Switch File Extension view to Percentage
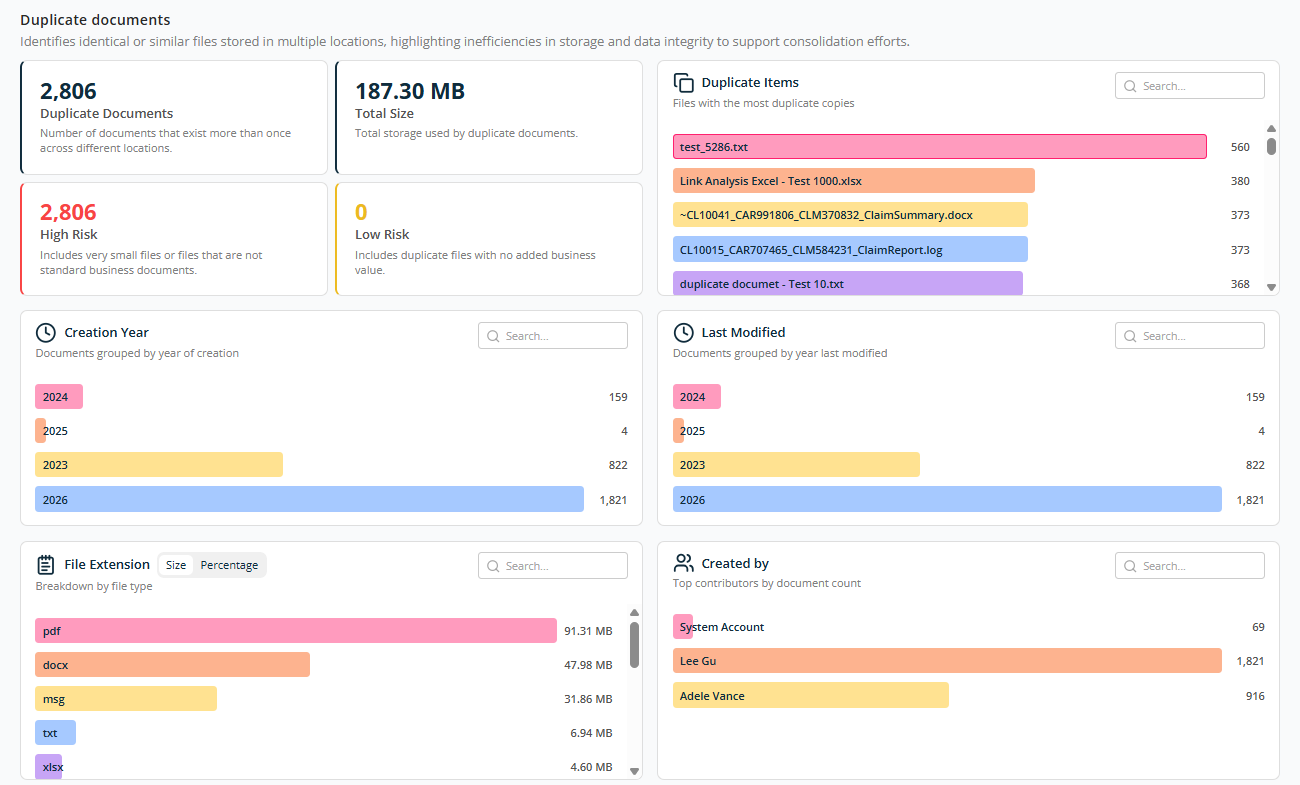 pos(229,565)
